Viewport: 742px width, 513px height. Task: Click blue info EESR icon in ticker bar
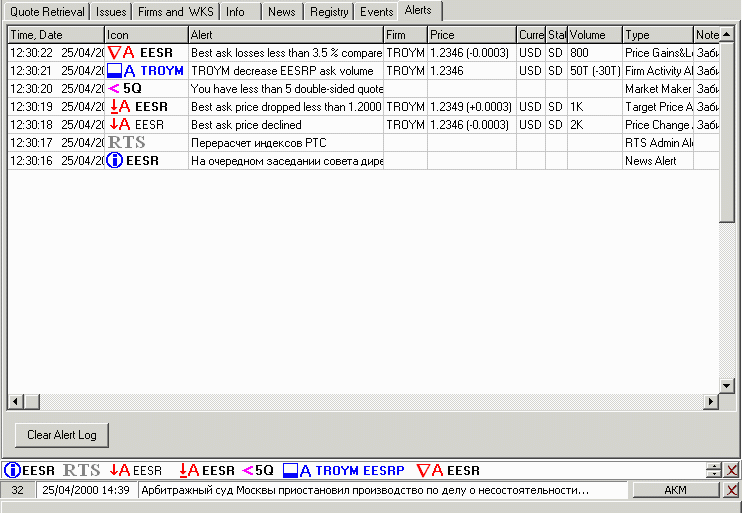29,470
